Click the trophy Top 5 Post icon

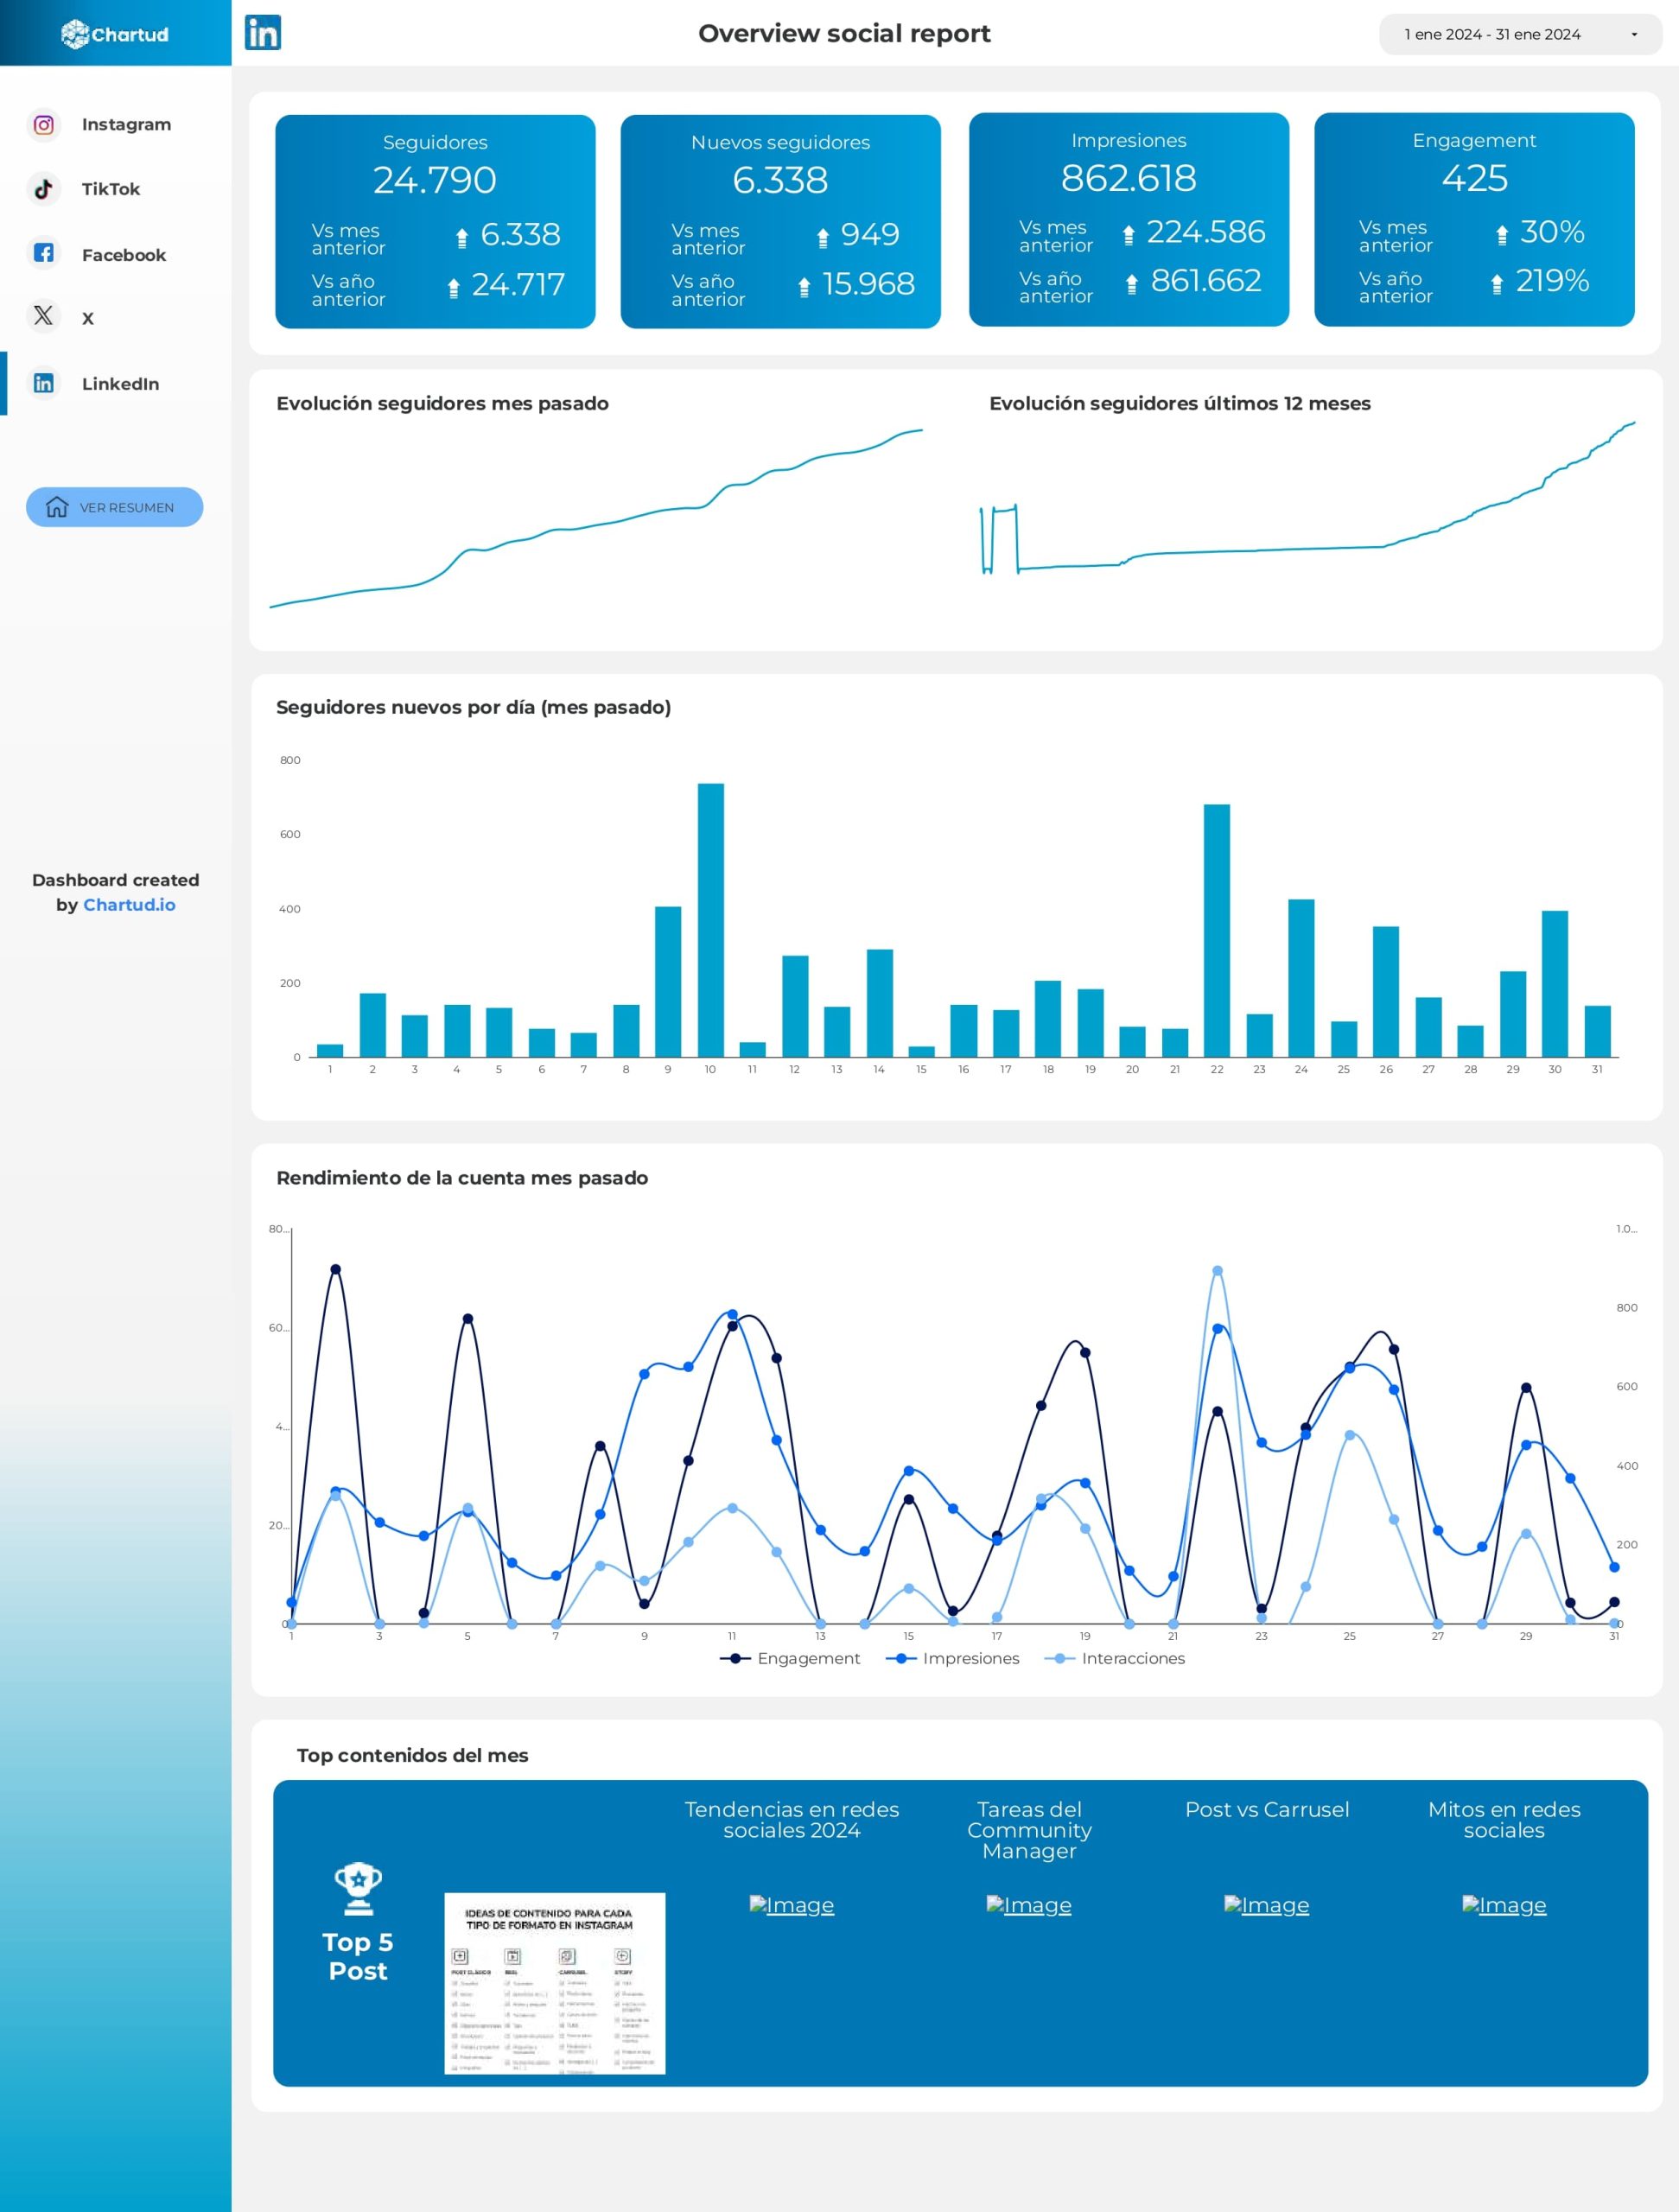coord(358,1888)
